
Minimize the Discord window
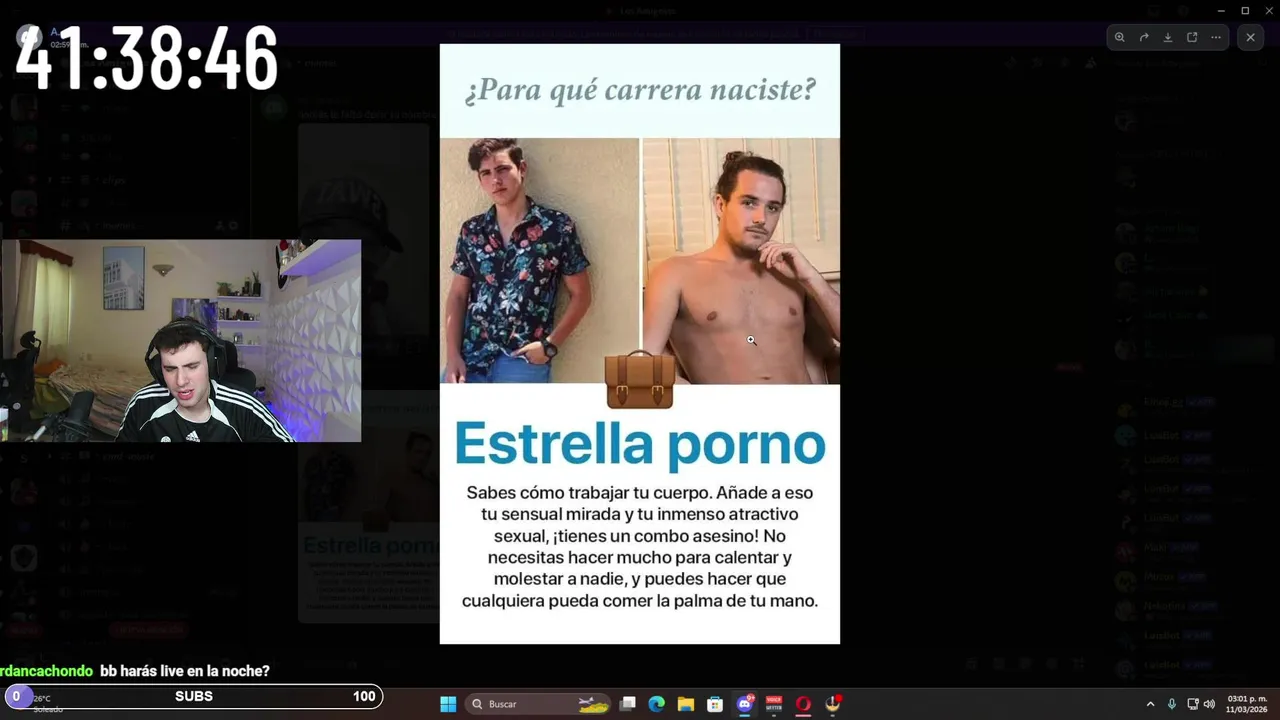click(1221, 10)
